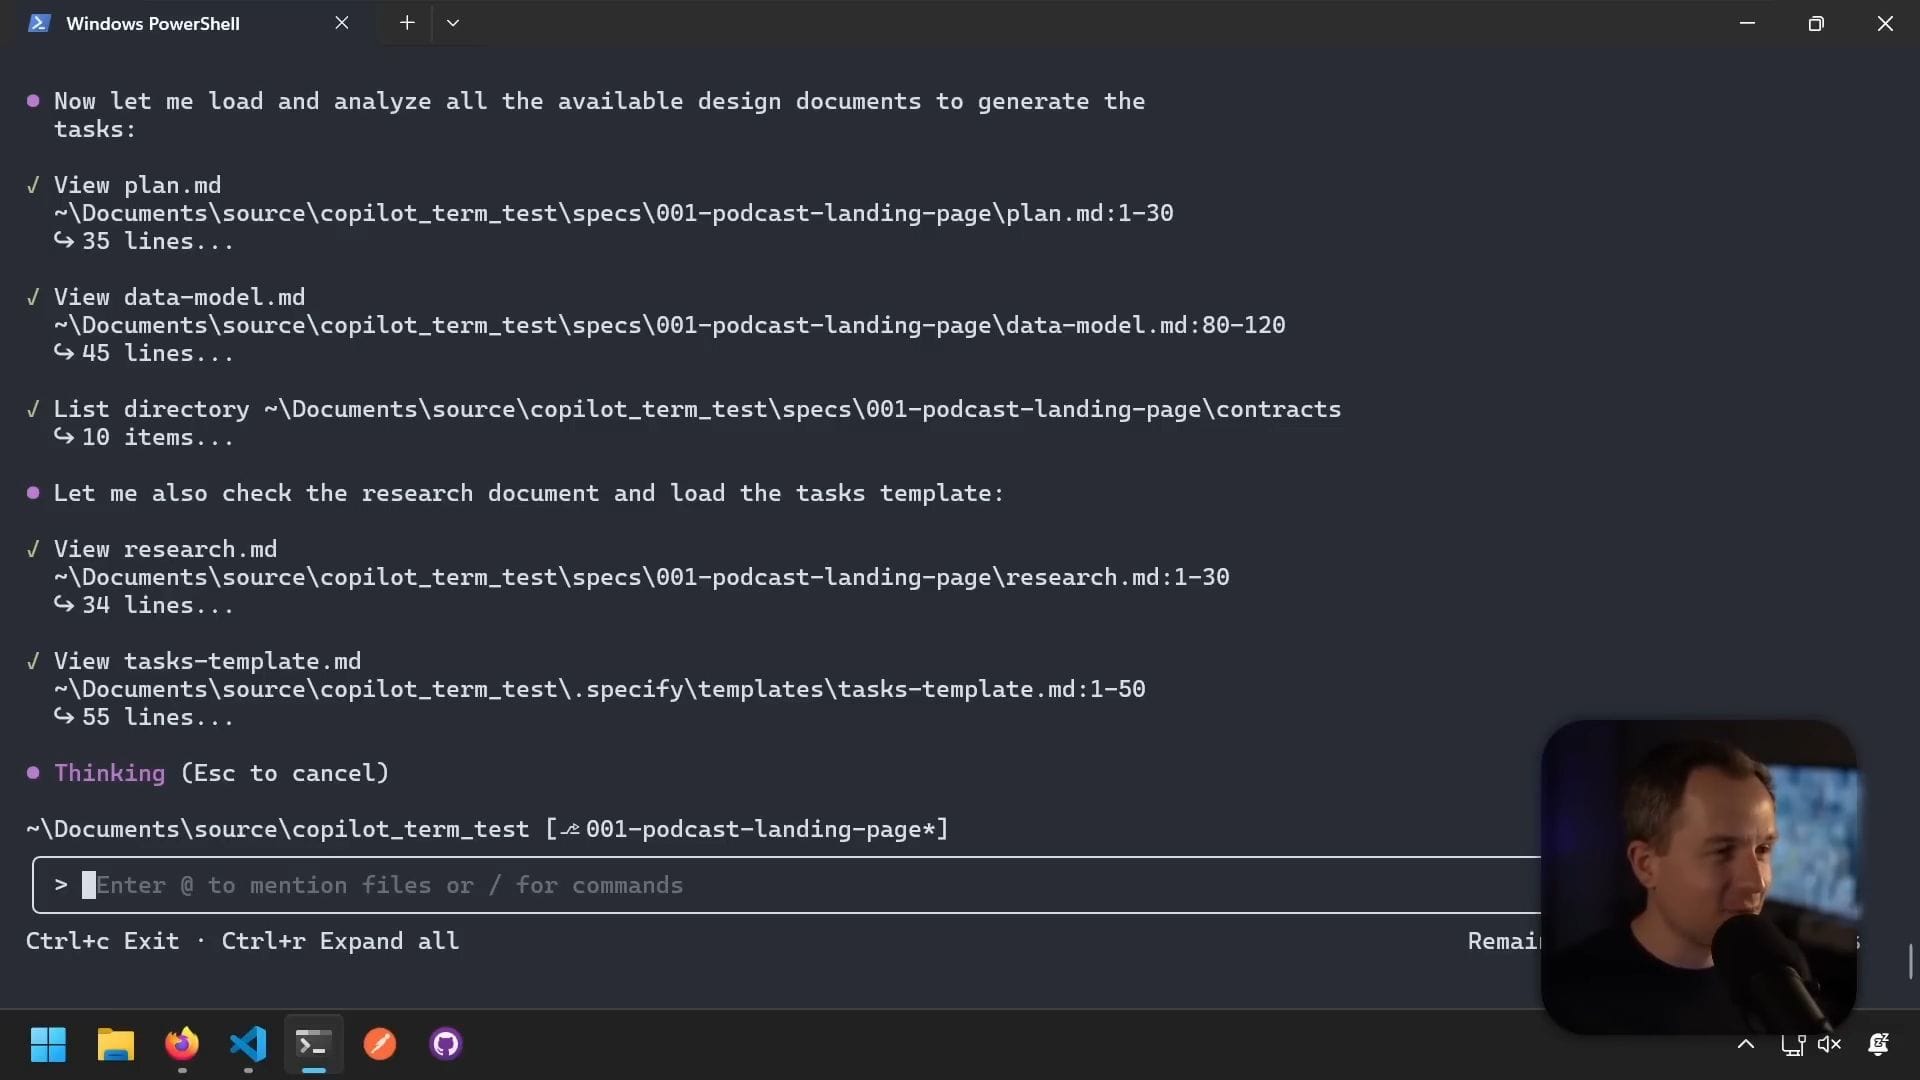
Task: Launch Firefox from taskbar
Action: [182, 1044]
